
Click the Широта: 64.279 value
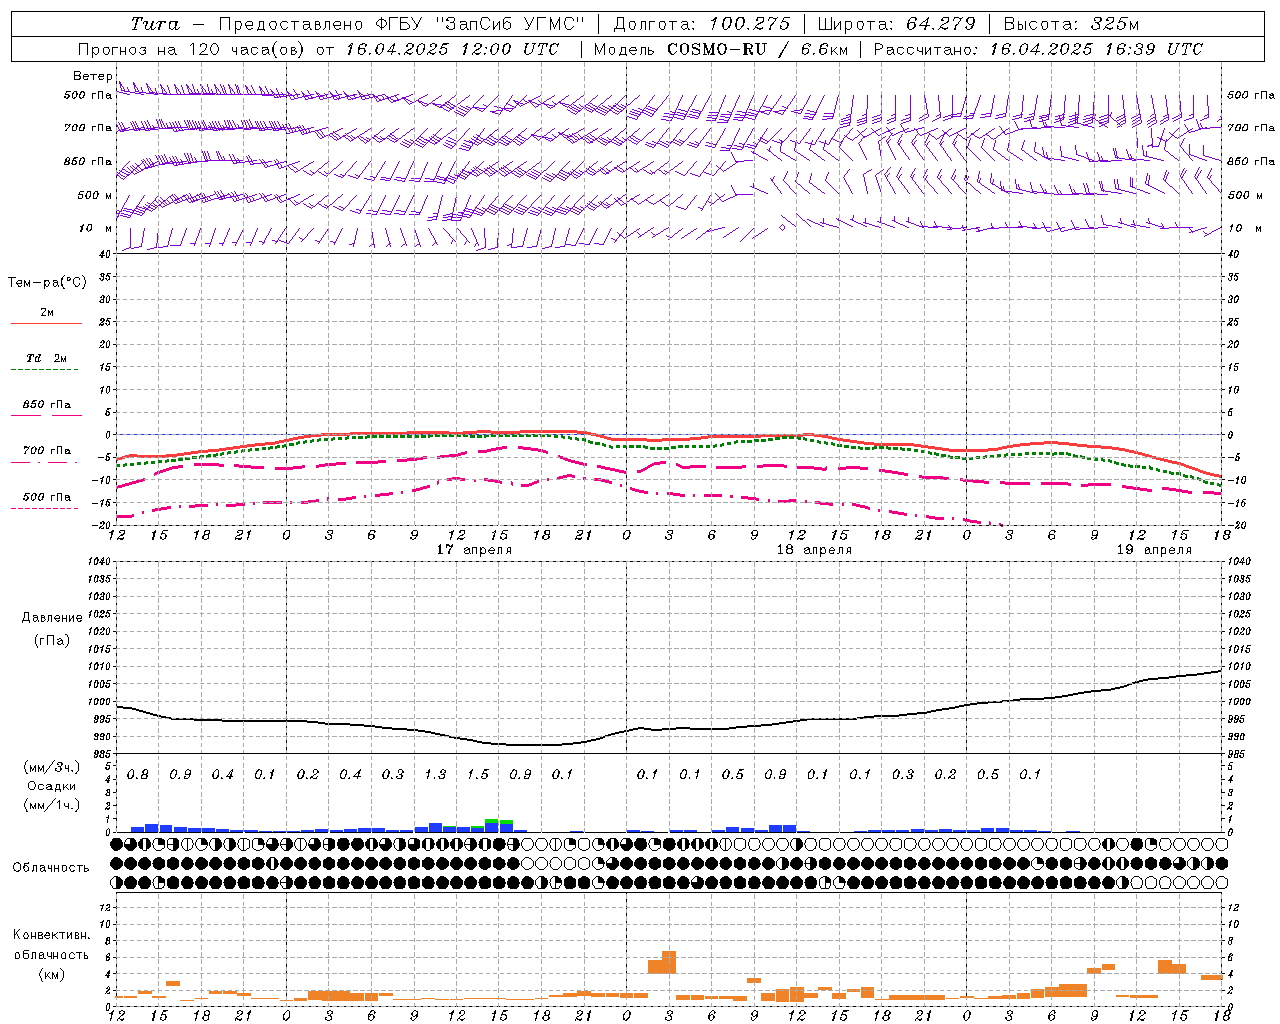click(895, 24)
